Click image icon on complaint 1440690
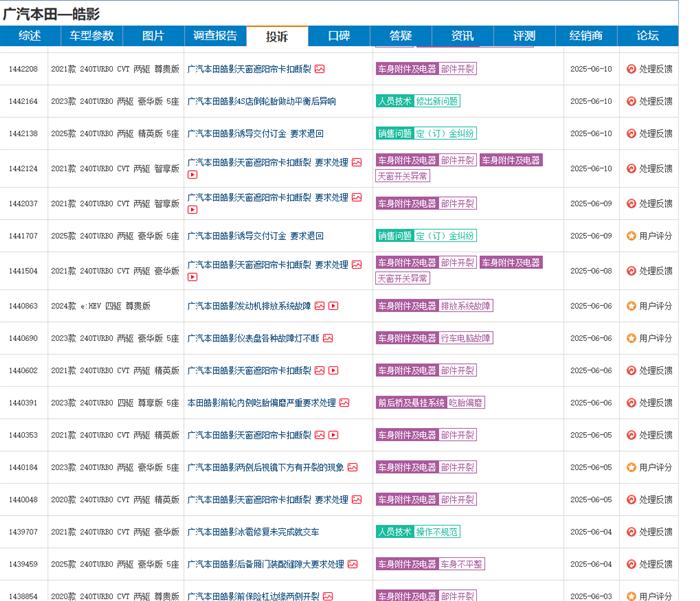 pos(328,338)
